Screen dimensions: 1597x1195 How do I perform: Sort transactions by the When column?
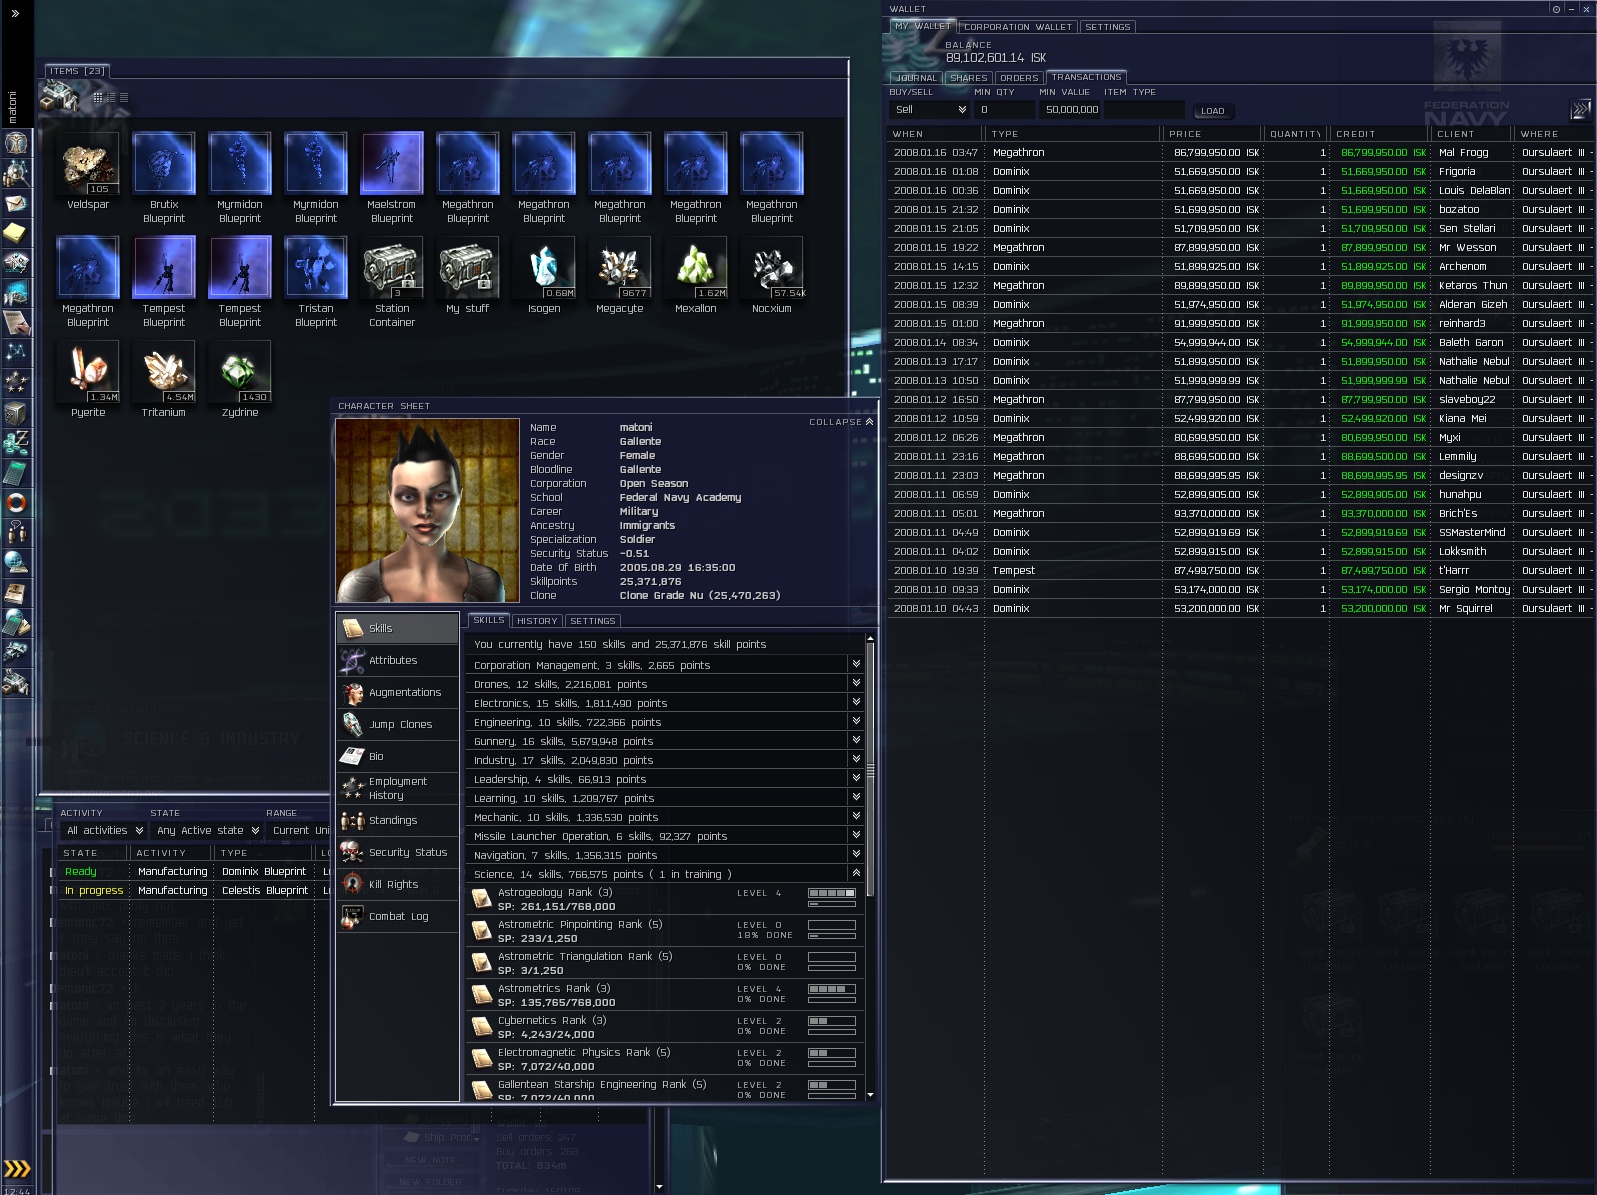pyautogui.click(x=935, y=134)
